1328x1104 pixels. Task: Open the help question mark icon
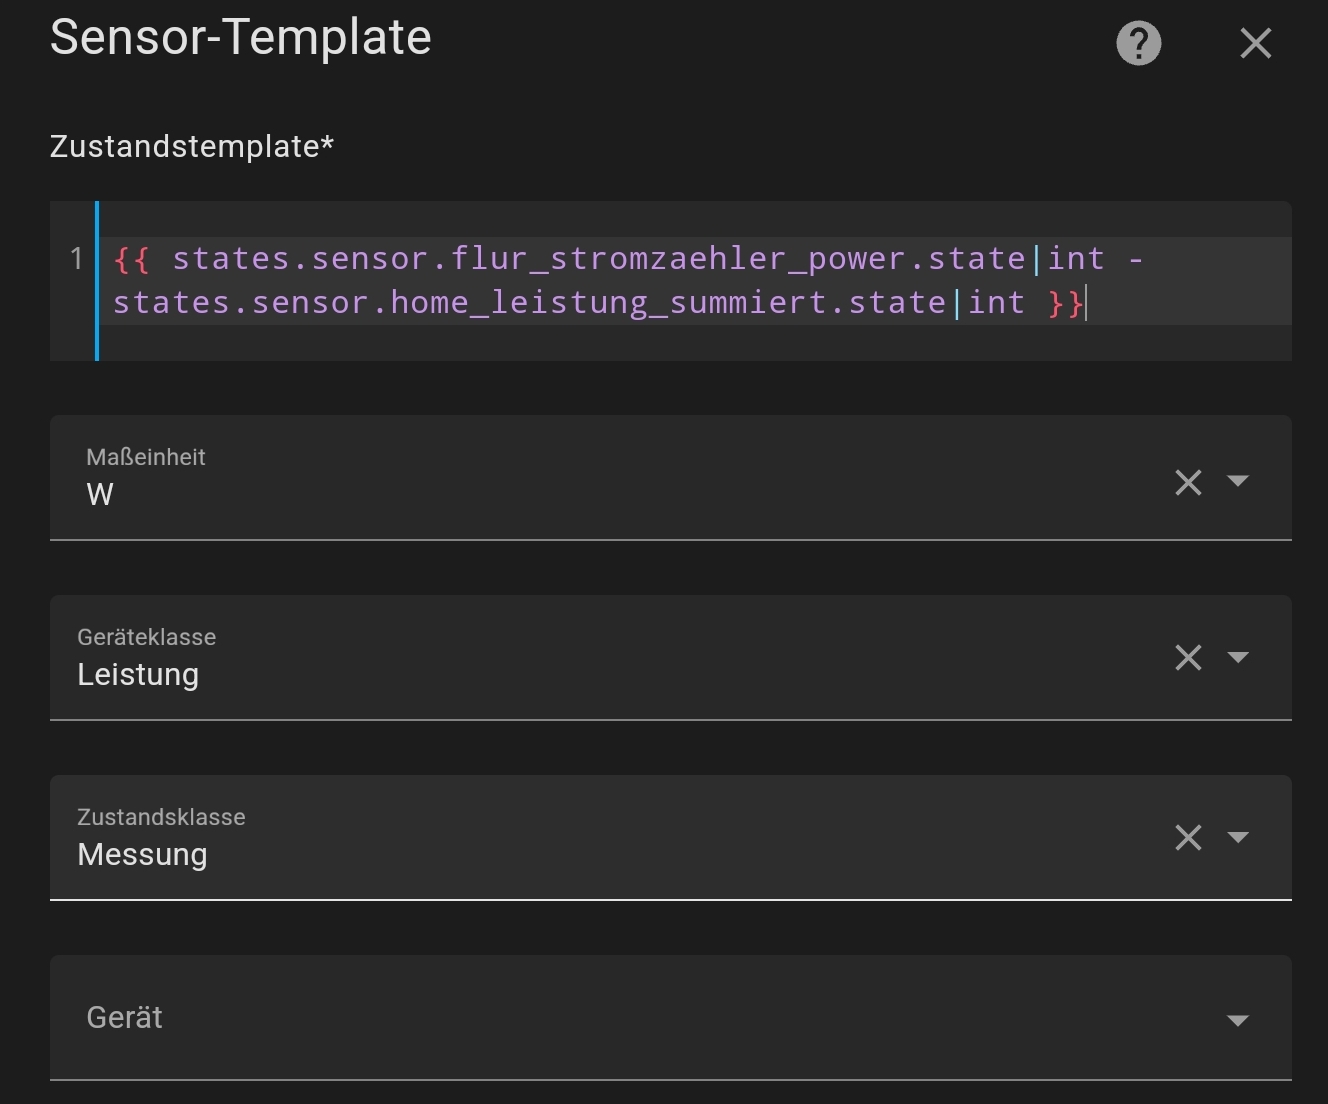click(1138, 43)
